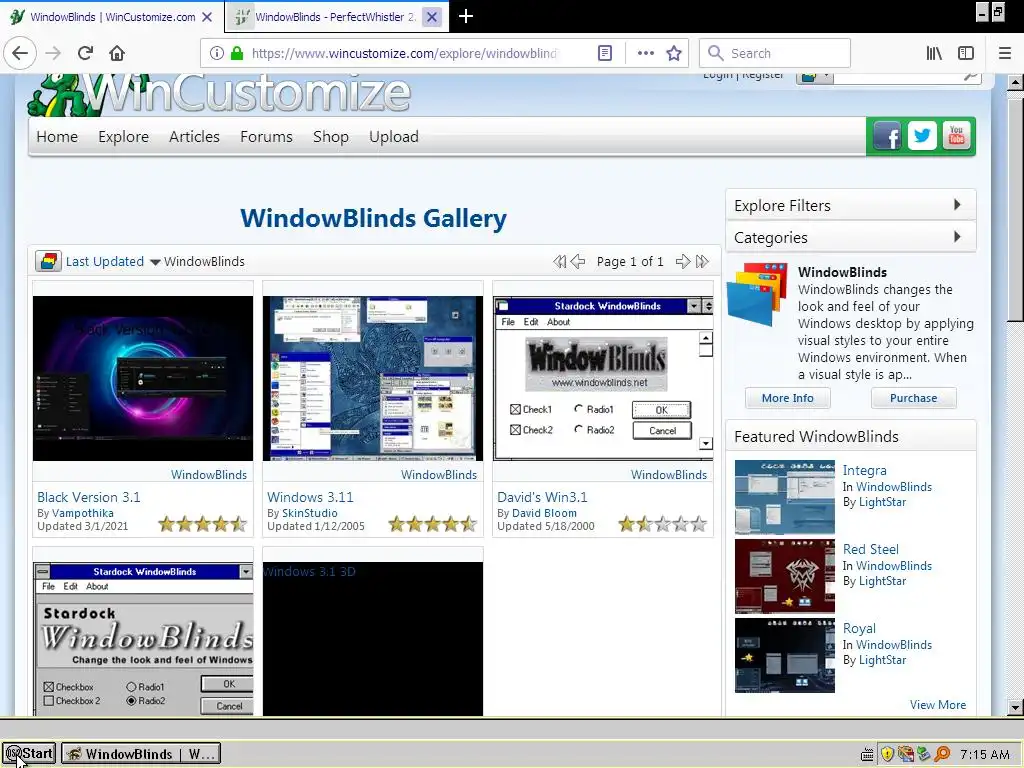View site information icon in URL bar

(x=217, y=53)
